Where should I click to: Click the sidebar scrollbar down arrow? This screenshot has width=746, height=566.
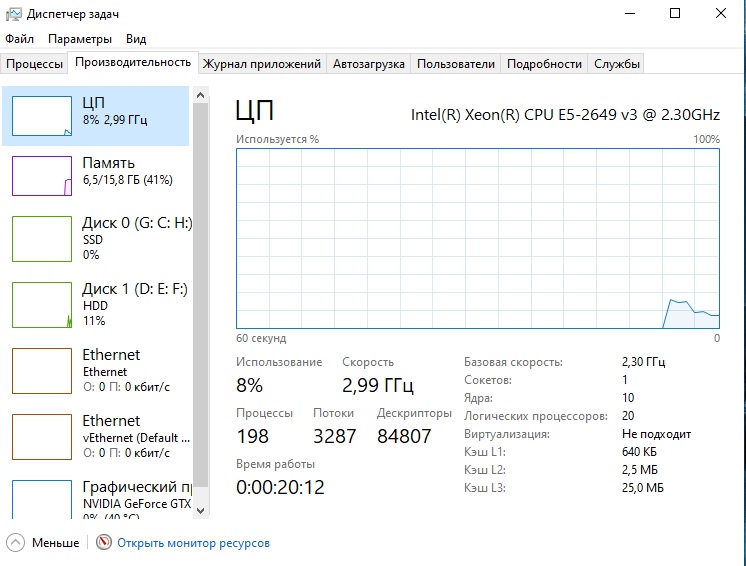click(200, 510)
